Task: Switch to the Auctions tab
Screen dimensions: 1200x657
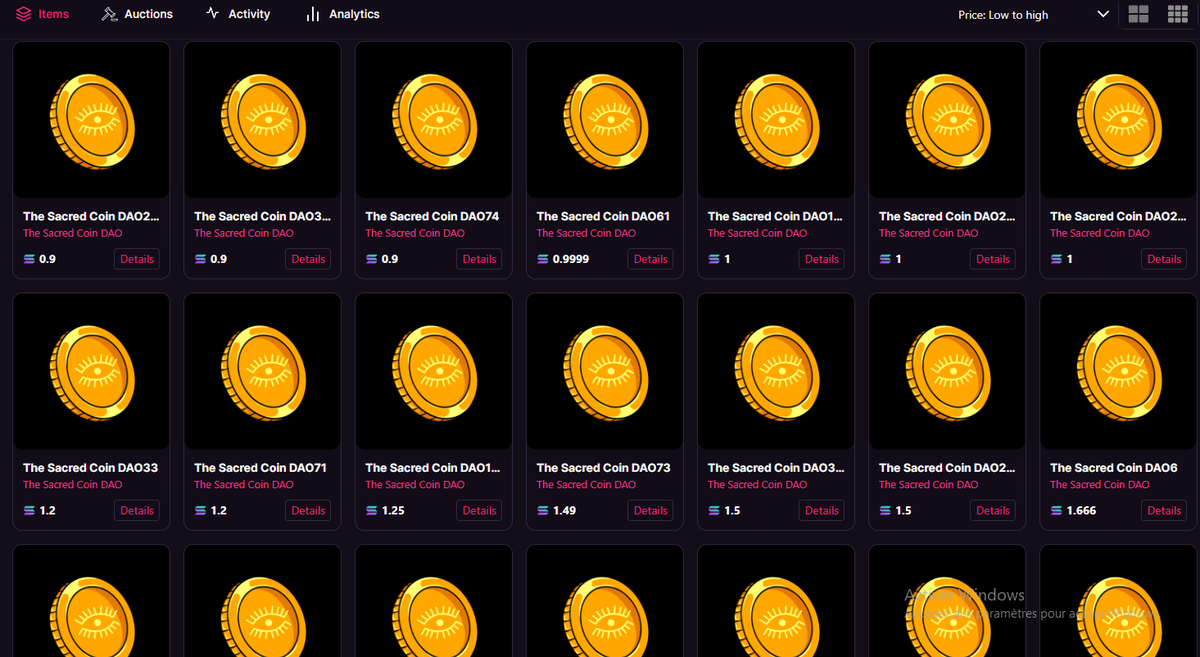Action: [x=137, y=14]
